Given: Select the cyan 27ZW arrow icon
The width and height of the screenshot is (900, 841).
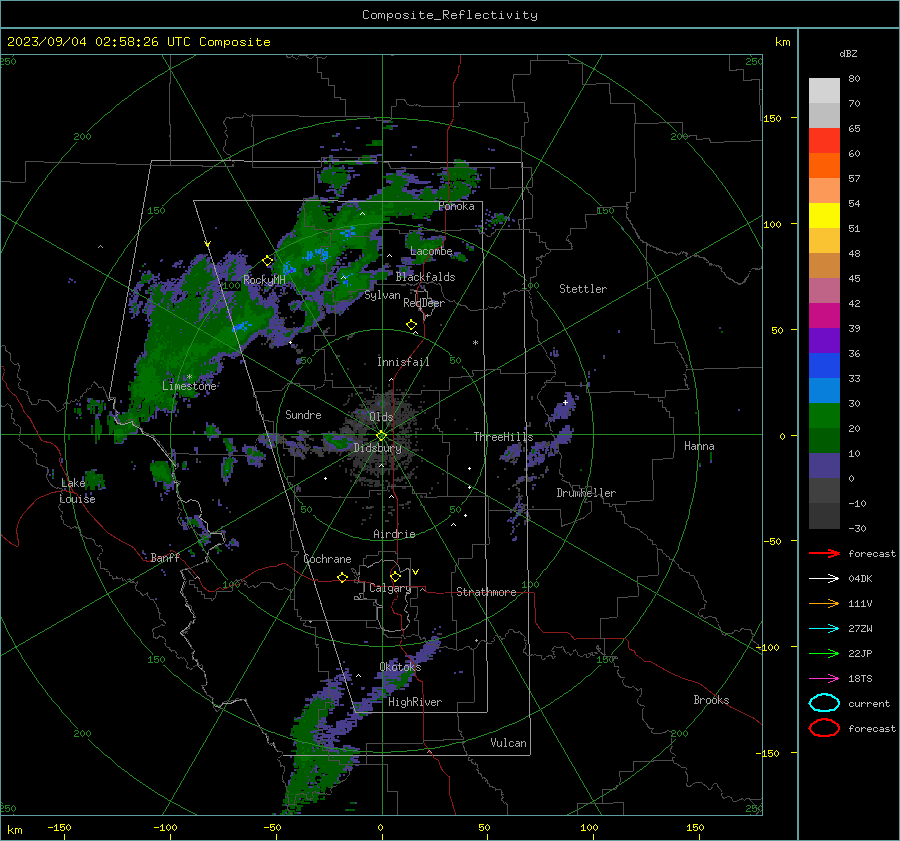Looking at the screenshot, I should (824, 629).
